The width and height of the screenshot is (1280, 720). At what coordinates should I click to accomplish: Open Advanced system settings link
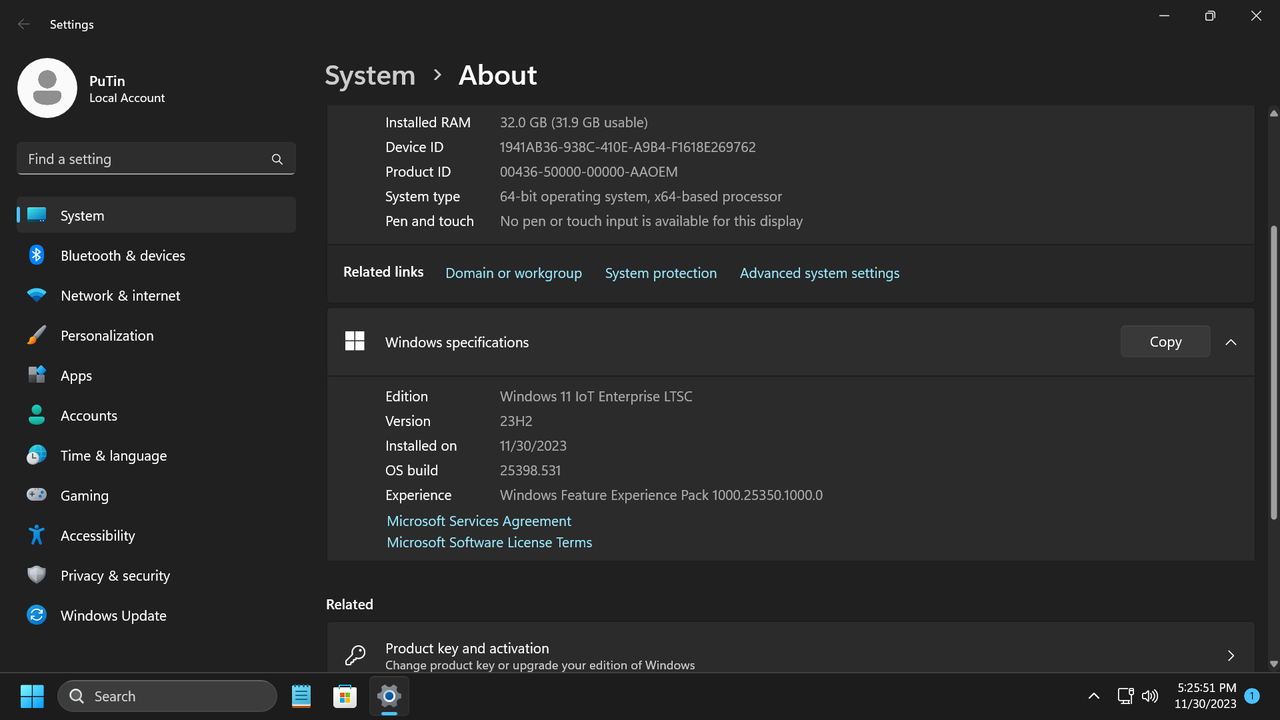tap(819, 272)
